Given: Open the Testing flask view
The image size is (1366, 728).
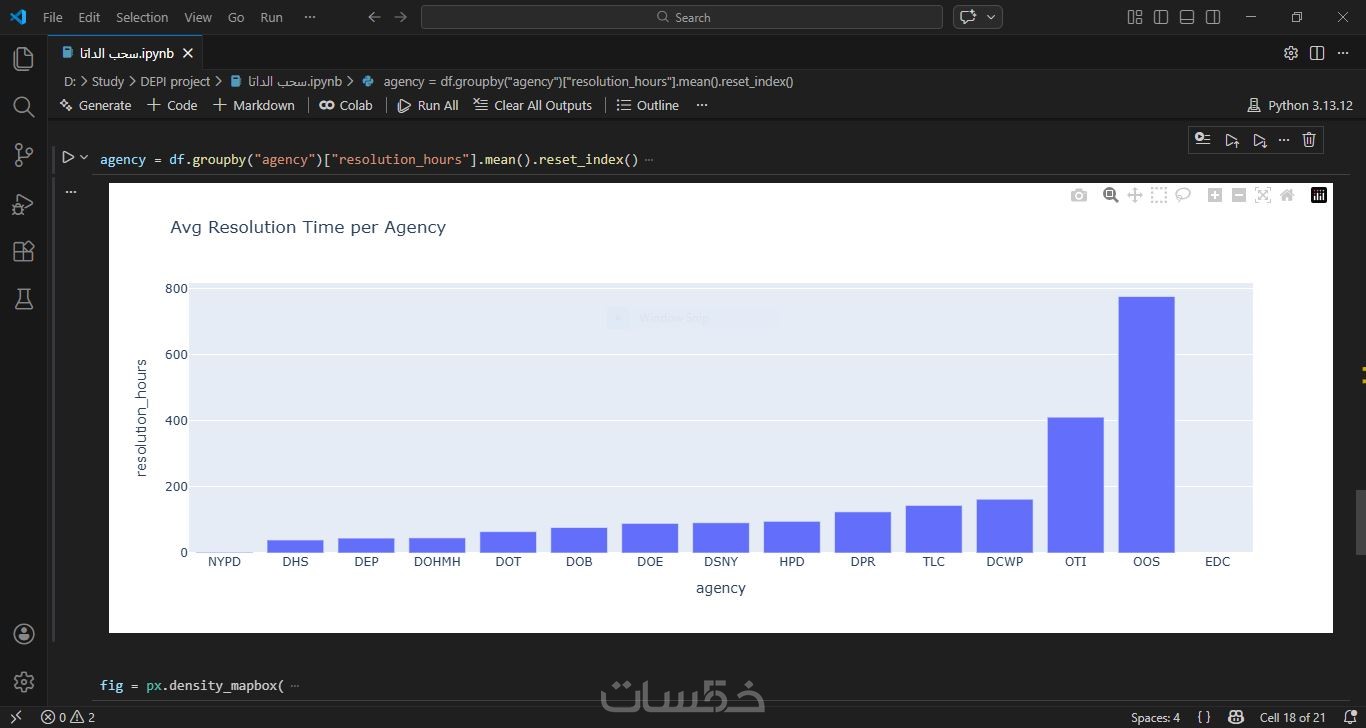Looking at the screenshot, I should tap(23, 299).
